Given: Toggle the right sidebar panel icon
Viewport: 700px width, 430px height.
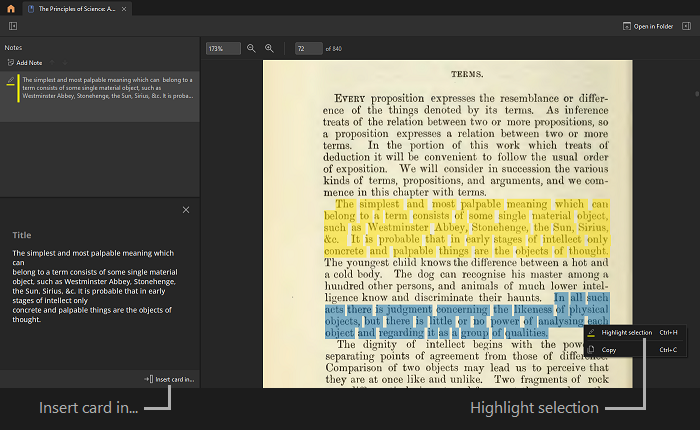Looking at the screenshot, I should point(687,26).
